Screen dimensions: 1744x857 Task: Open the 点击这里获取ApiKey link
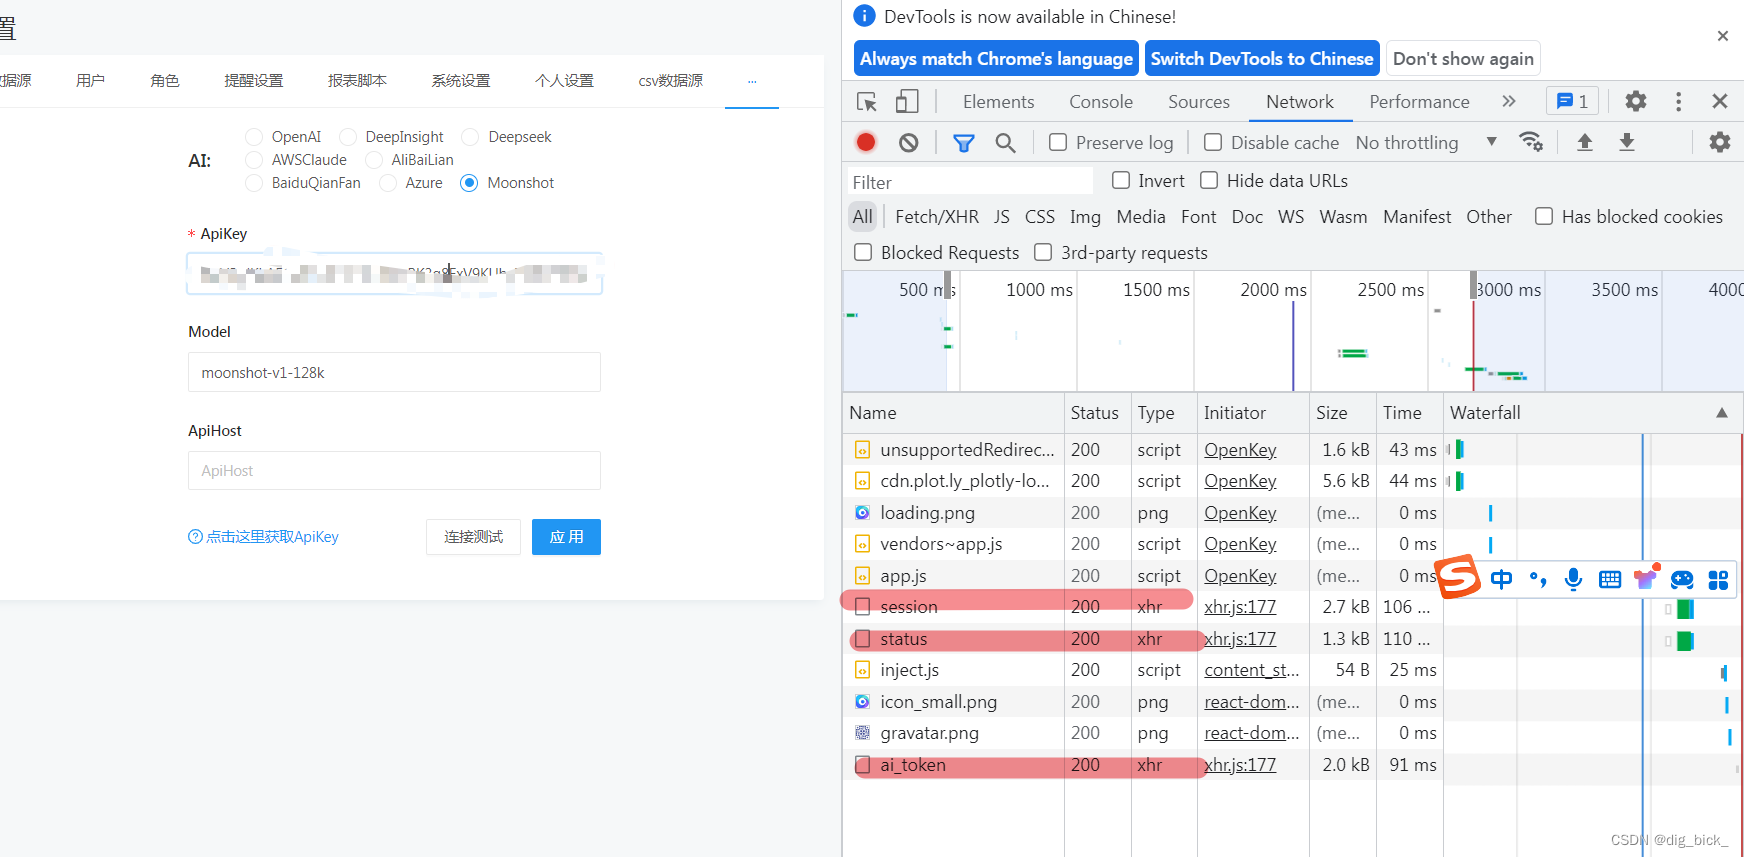(x=272, y=537)
